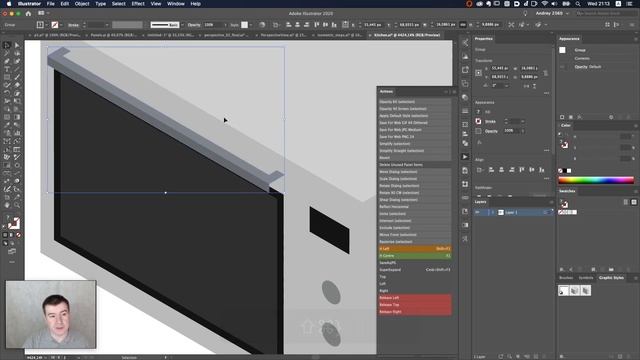Open more options dots under Align
Screen dimensions: 640x360
click(546, 178)
